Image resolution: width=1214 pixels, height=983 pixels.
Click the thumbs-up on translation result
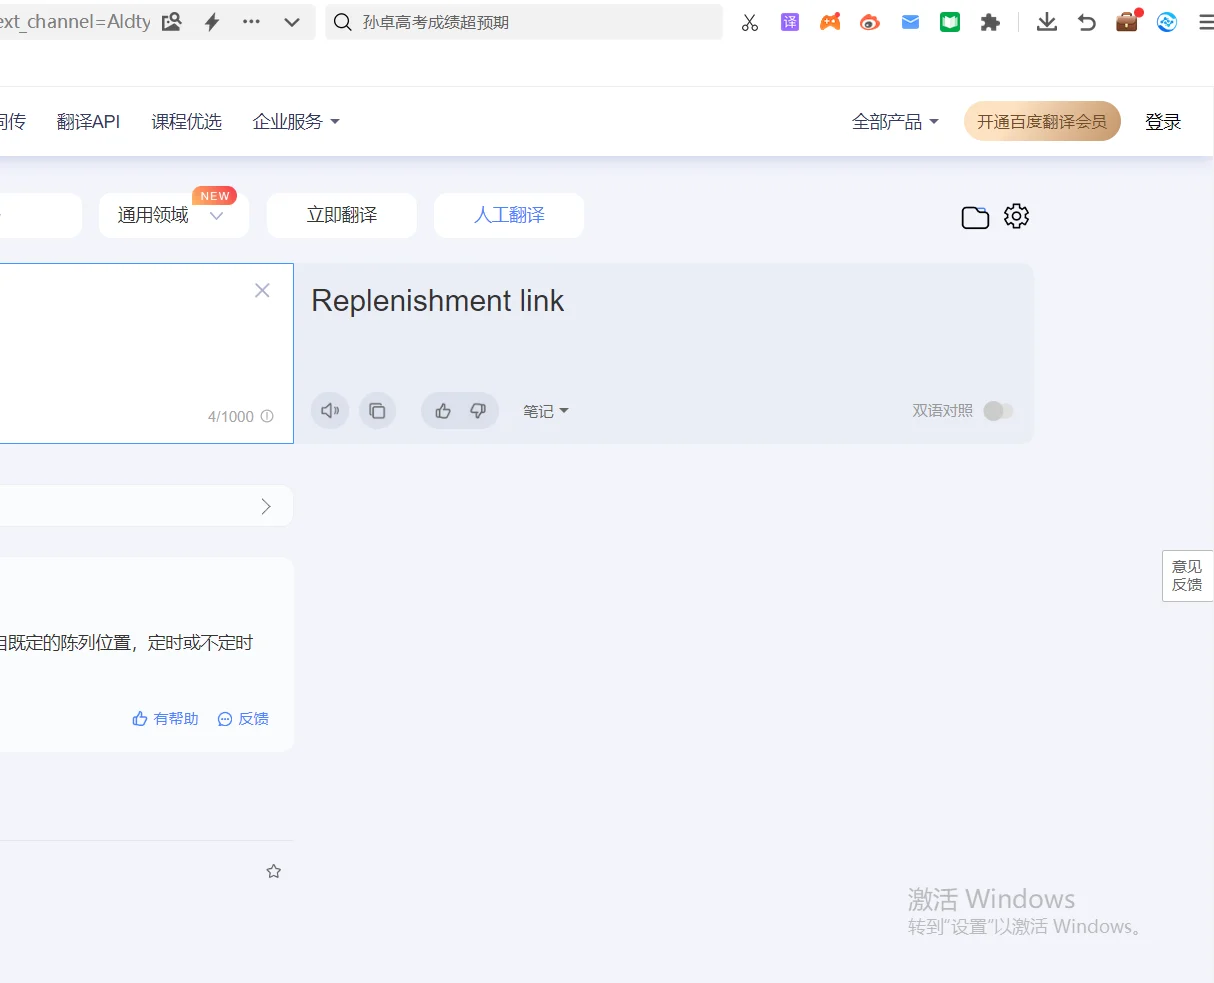point(443,411)
